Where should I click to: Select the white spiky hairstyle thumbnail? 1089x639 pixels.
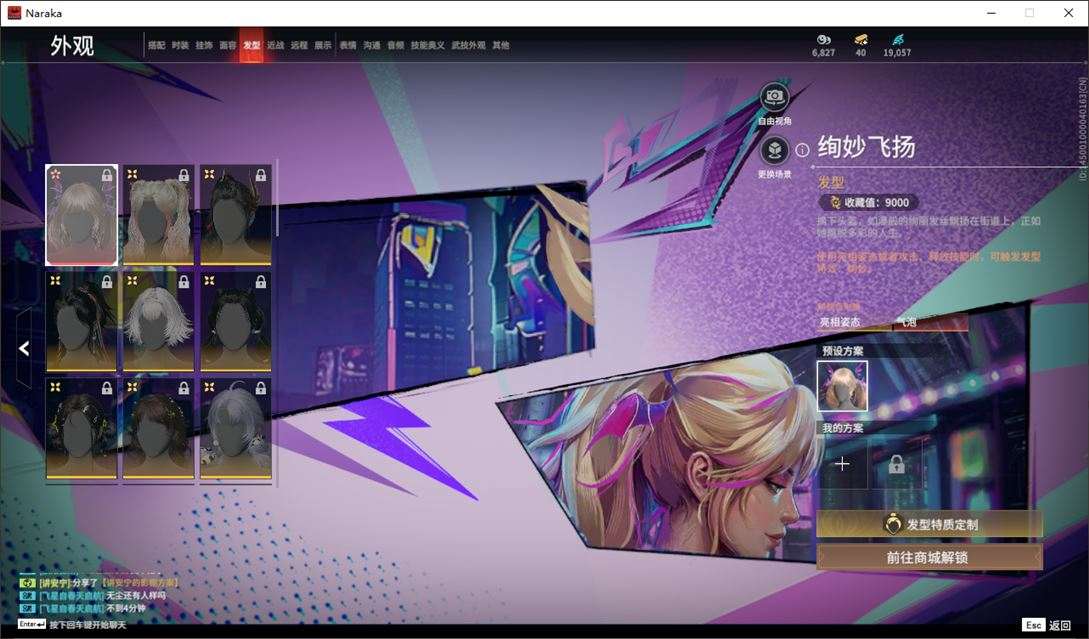[158, 322]
